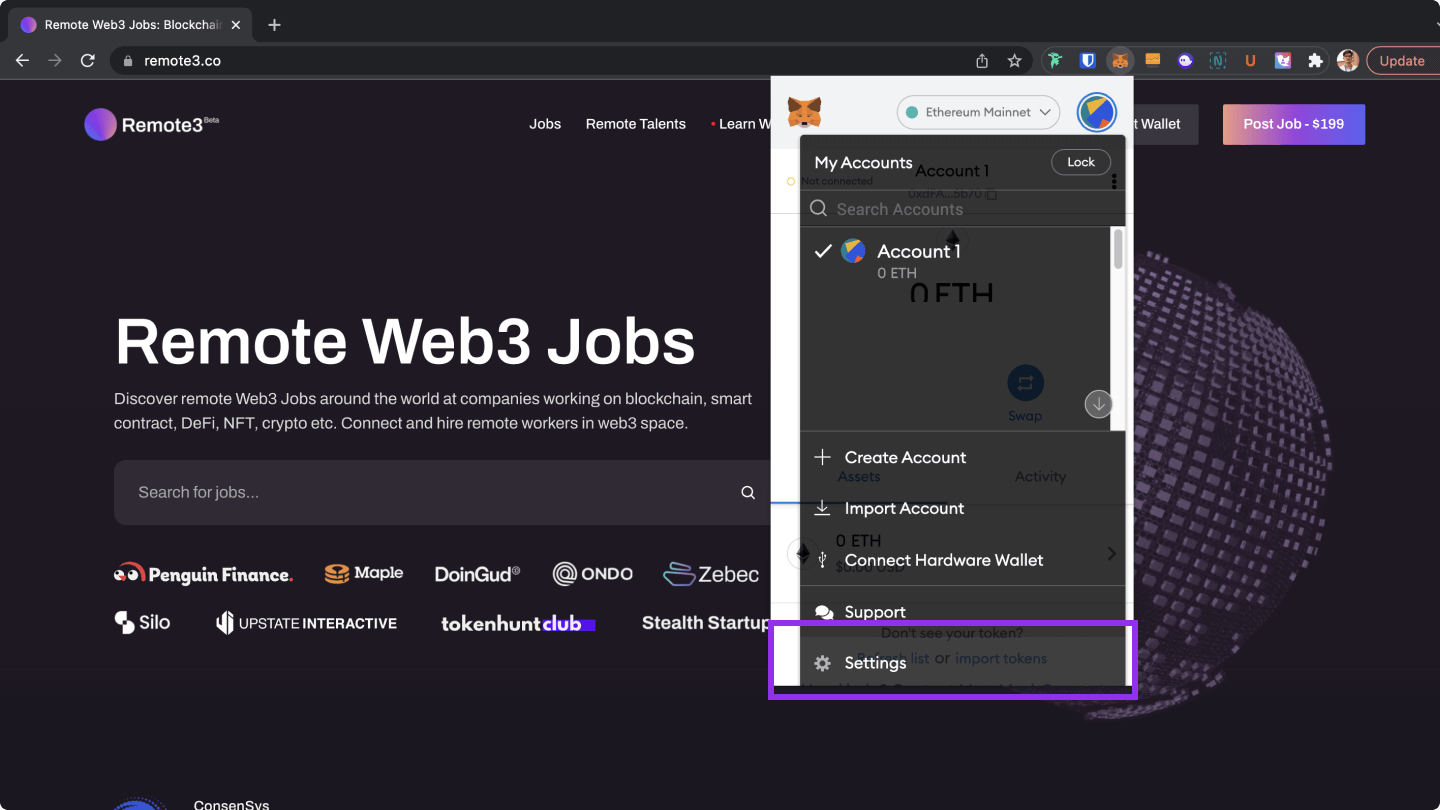Open the Penguin Finance logo
This screenshot has width=1440, height=810.
204,574
